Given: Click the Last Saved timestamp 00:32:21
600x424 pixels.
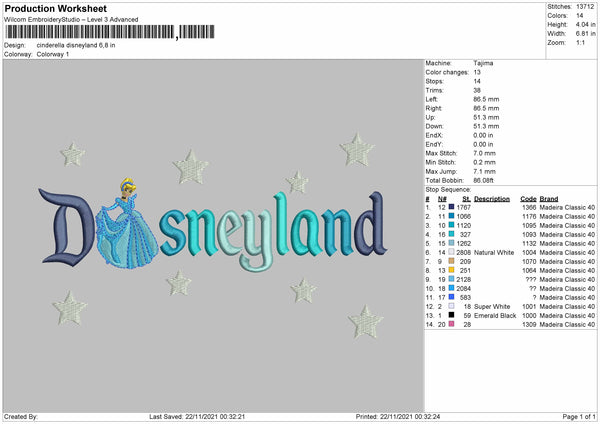Looking at the screenshot, I should 232,417.
